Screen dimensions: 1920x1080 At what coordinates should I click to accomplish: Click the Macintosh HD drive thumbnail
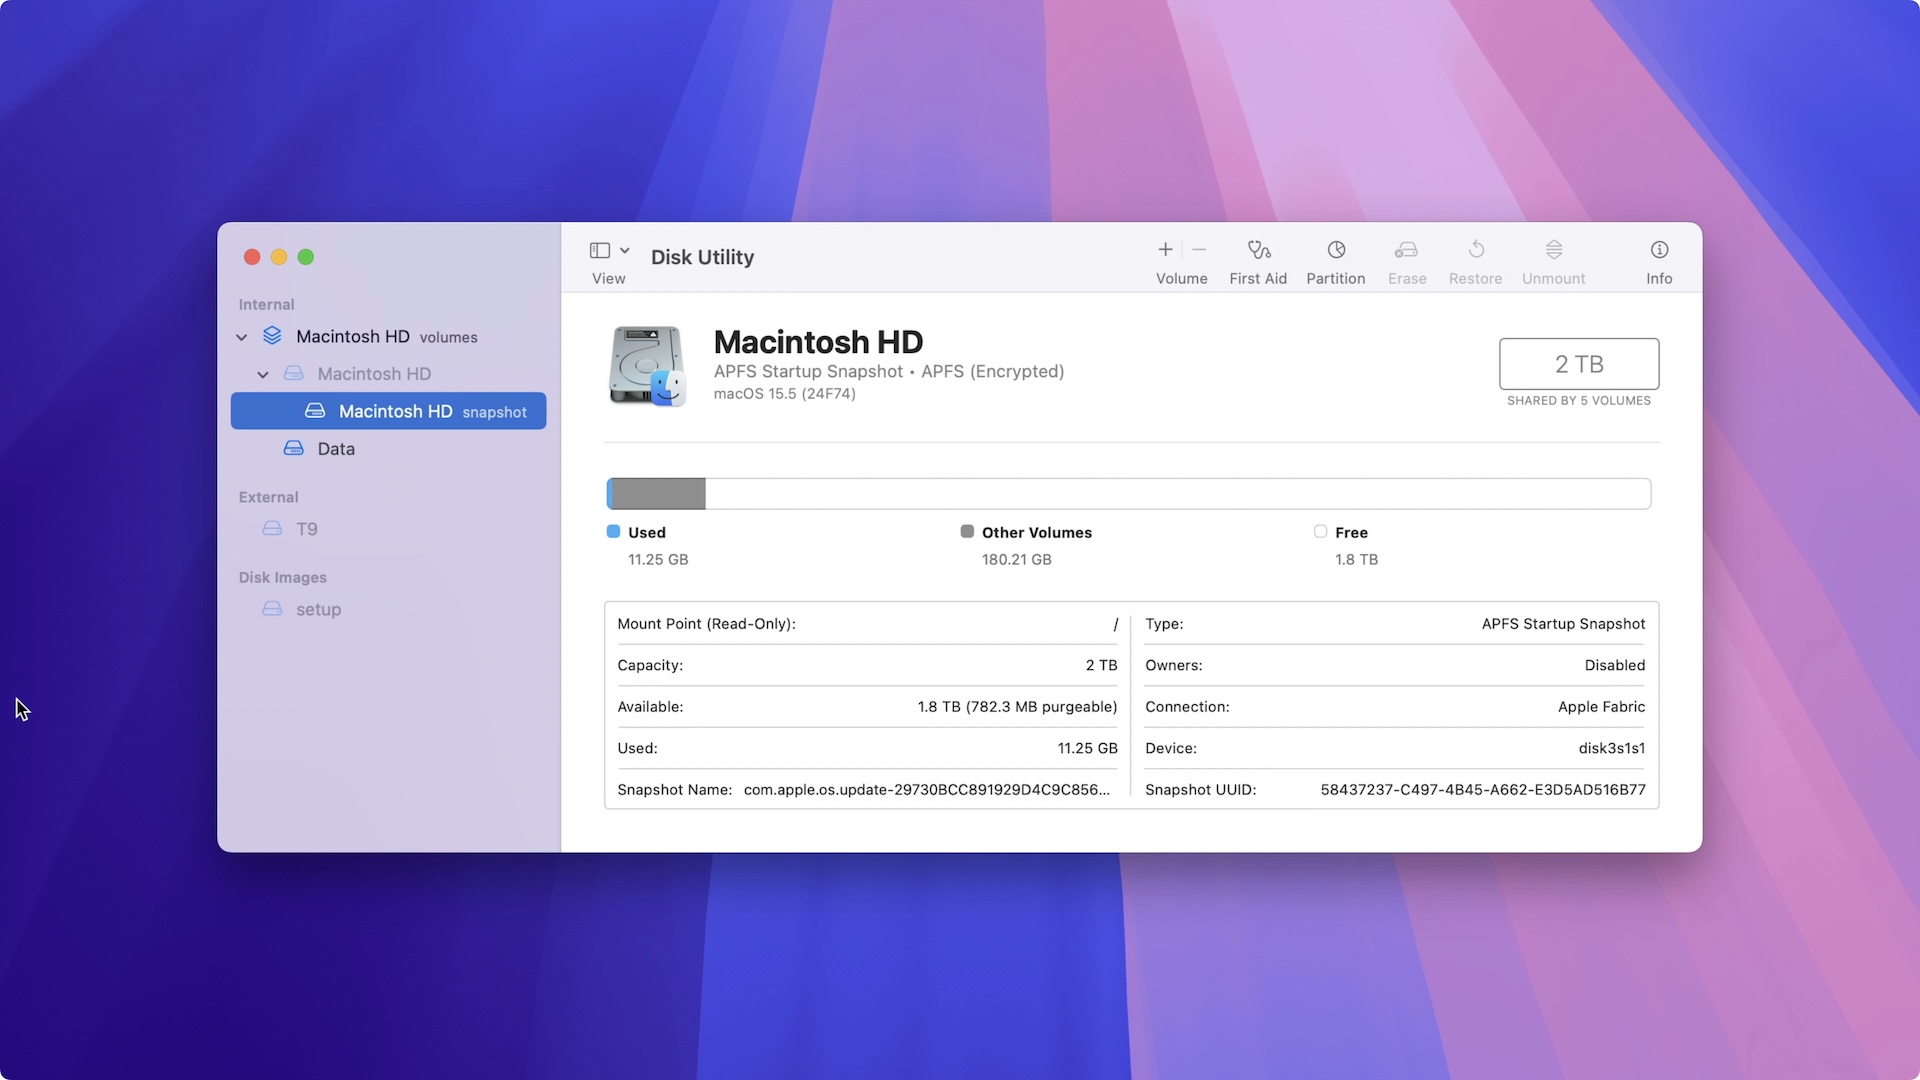(647, 366)
